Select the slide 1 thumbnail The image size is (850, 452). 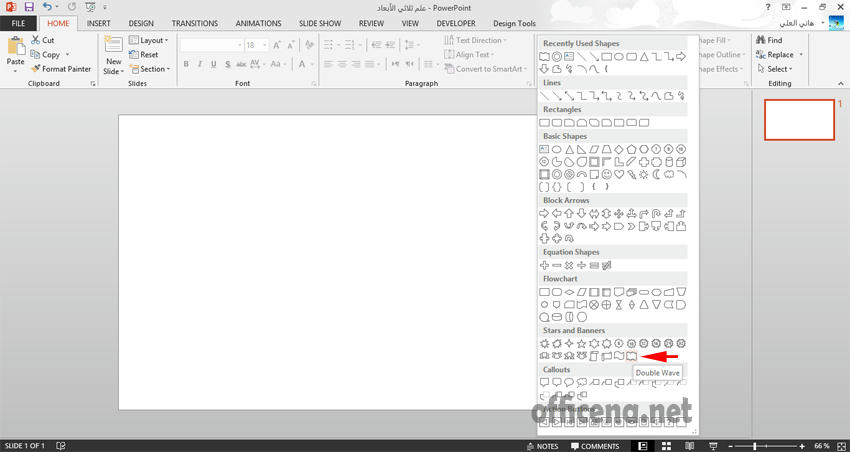pyautogui.click(x=799, y=120)
